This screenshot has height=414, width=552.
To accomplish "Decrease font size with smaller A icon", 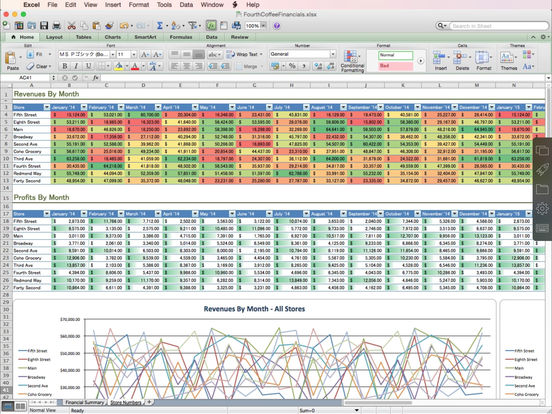I will point(157,54).
